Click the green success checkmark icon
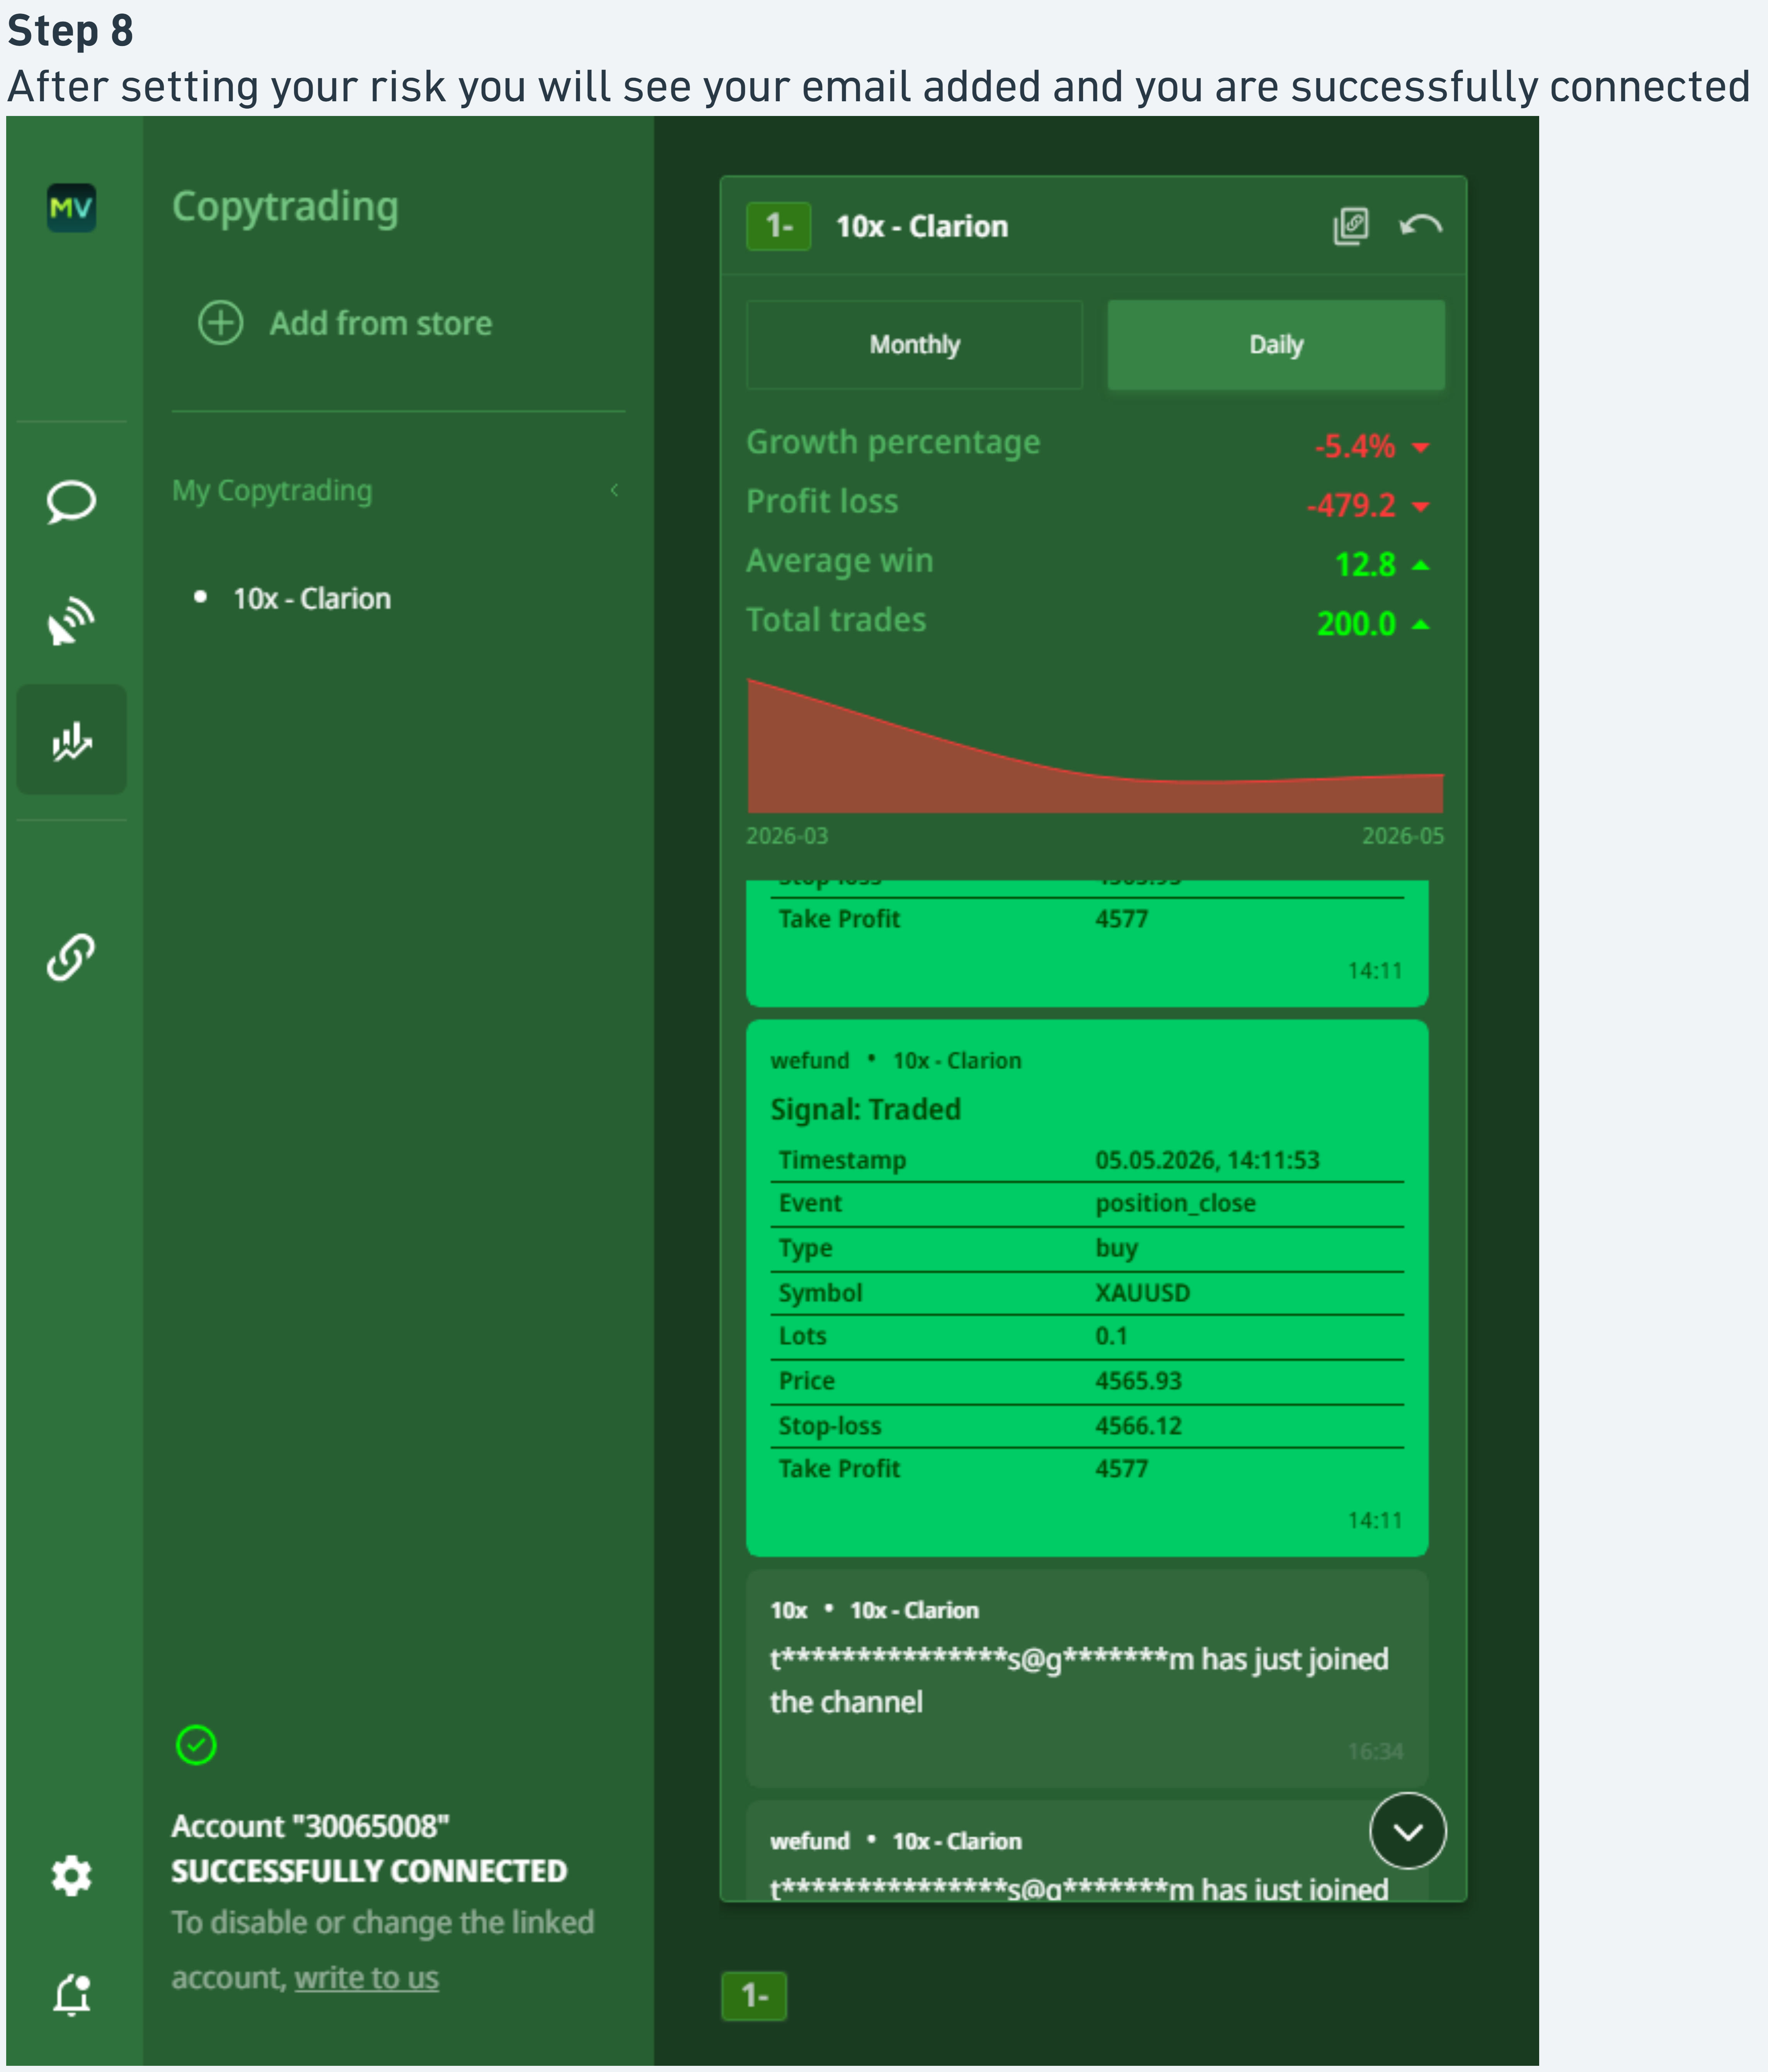This screenshot has width=1768, height=2072. click(196, 1745)
